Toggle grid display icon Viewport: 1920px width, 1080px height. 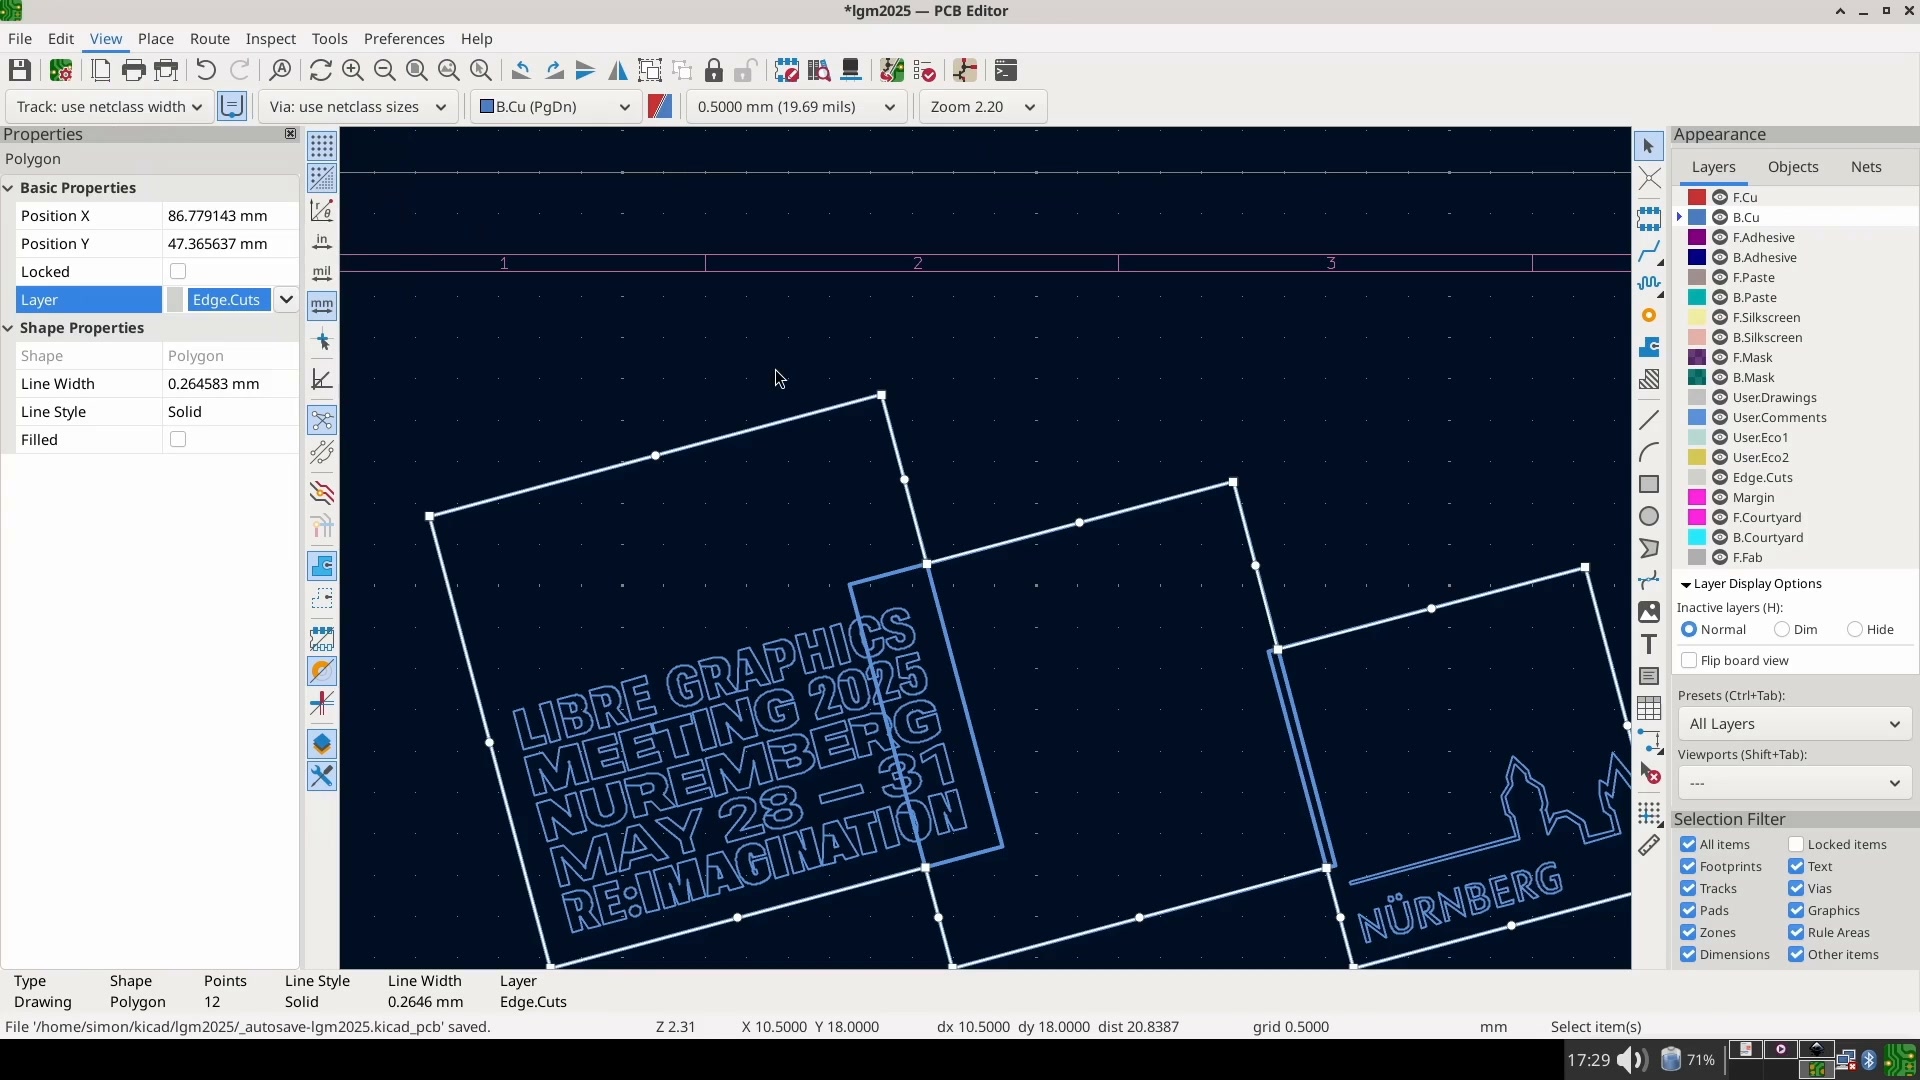[322, 146]
